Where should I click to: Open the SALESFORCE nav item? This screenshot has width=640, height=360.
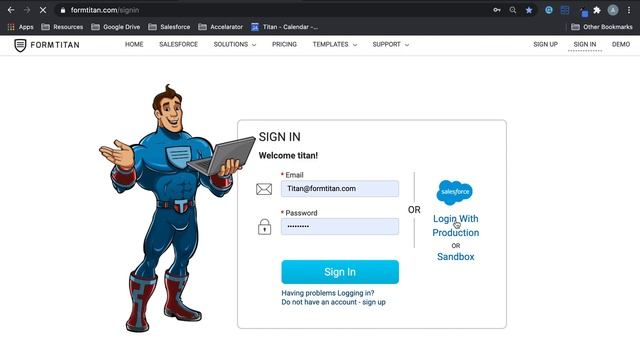pos(178,44)
